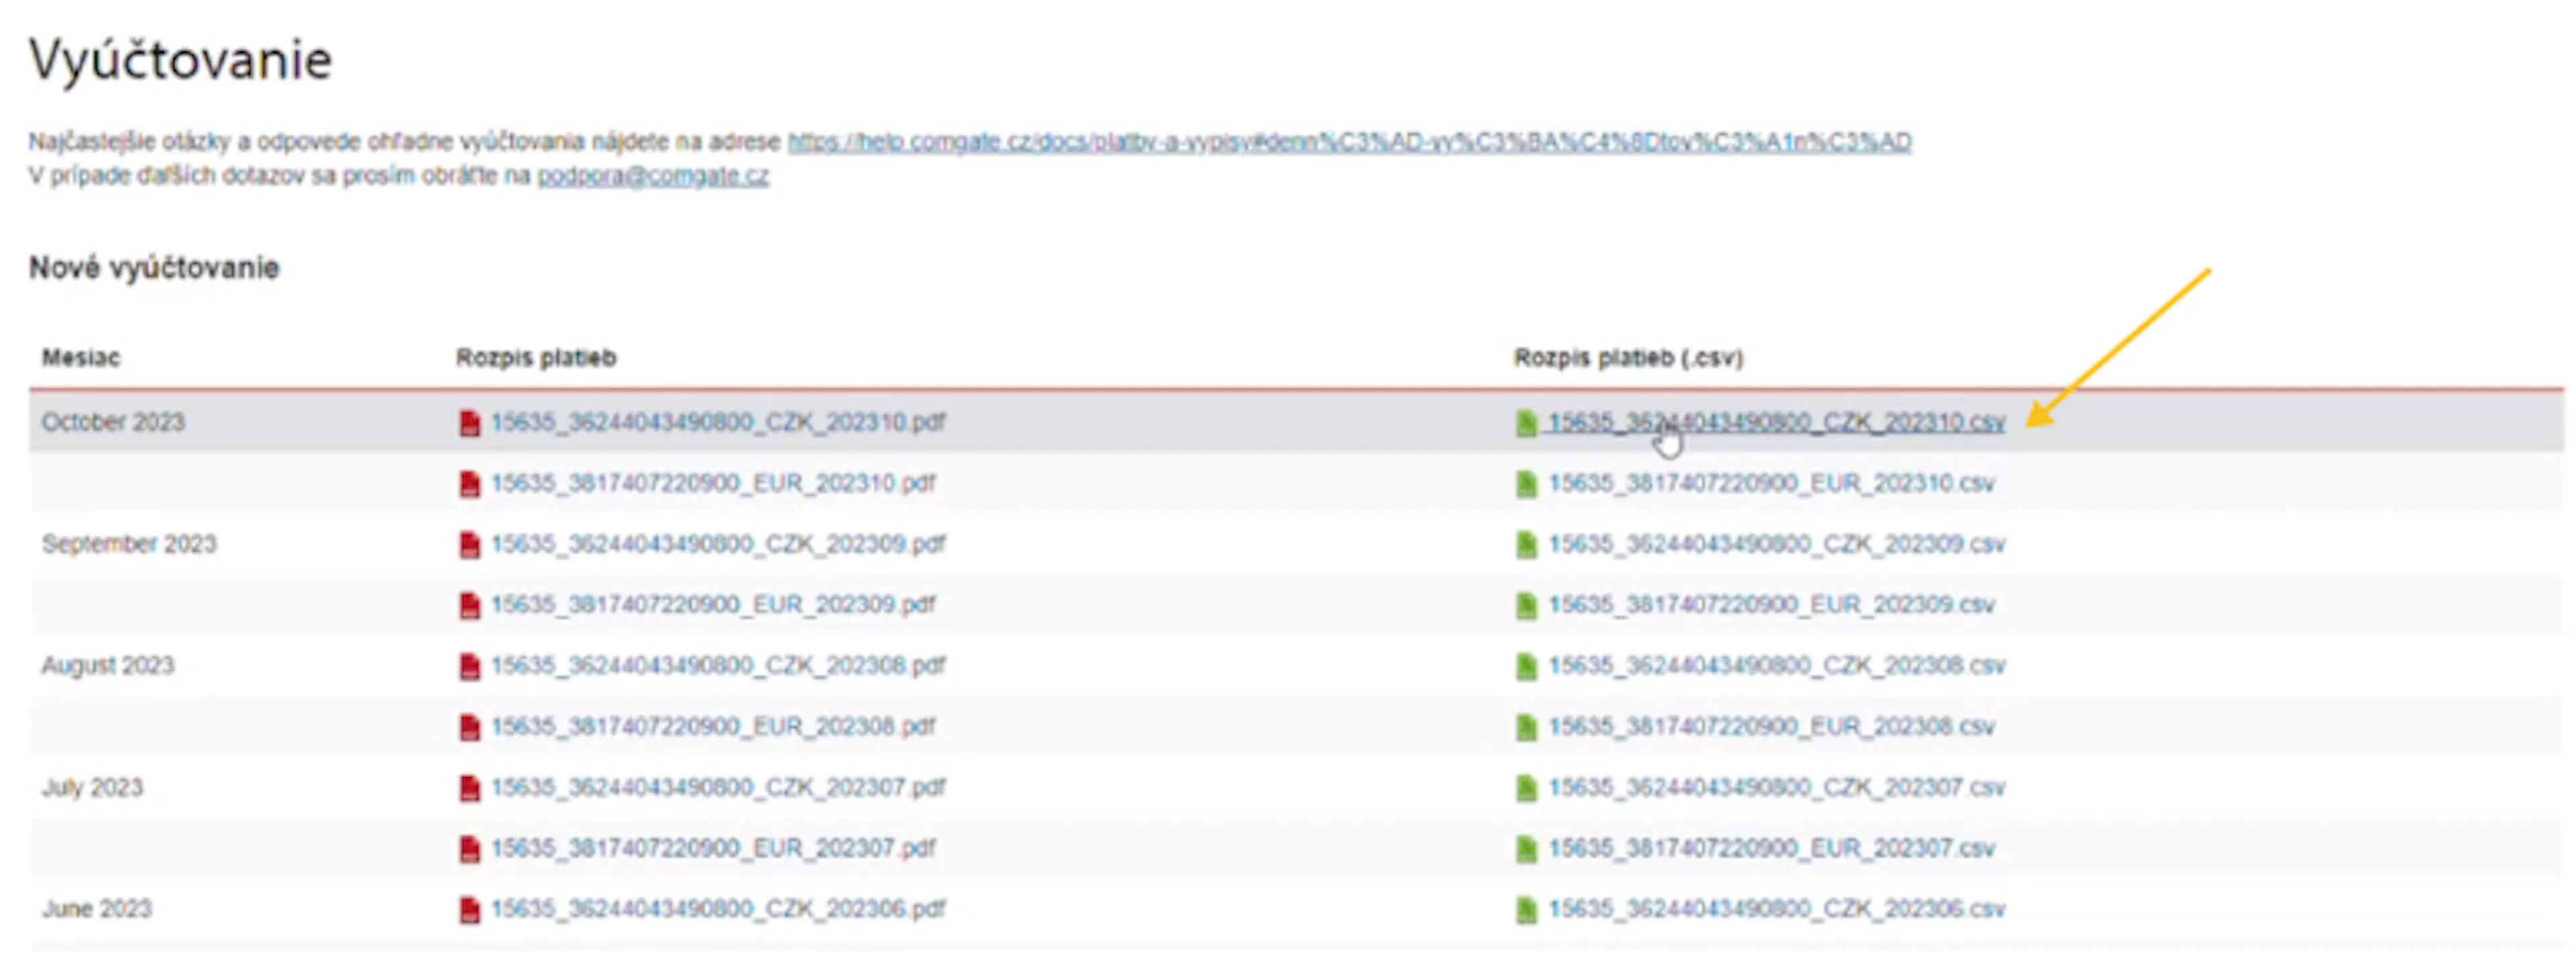
Task: Open 15635_3817407220900_EUR_202308.pdf link
Action: (x=713, y=727)
